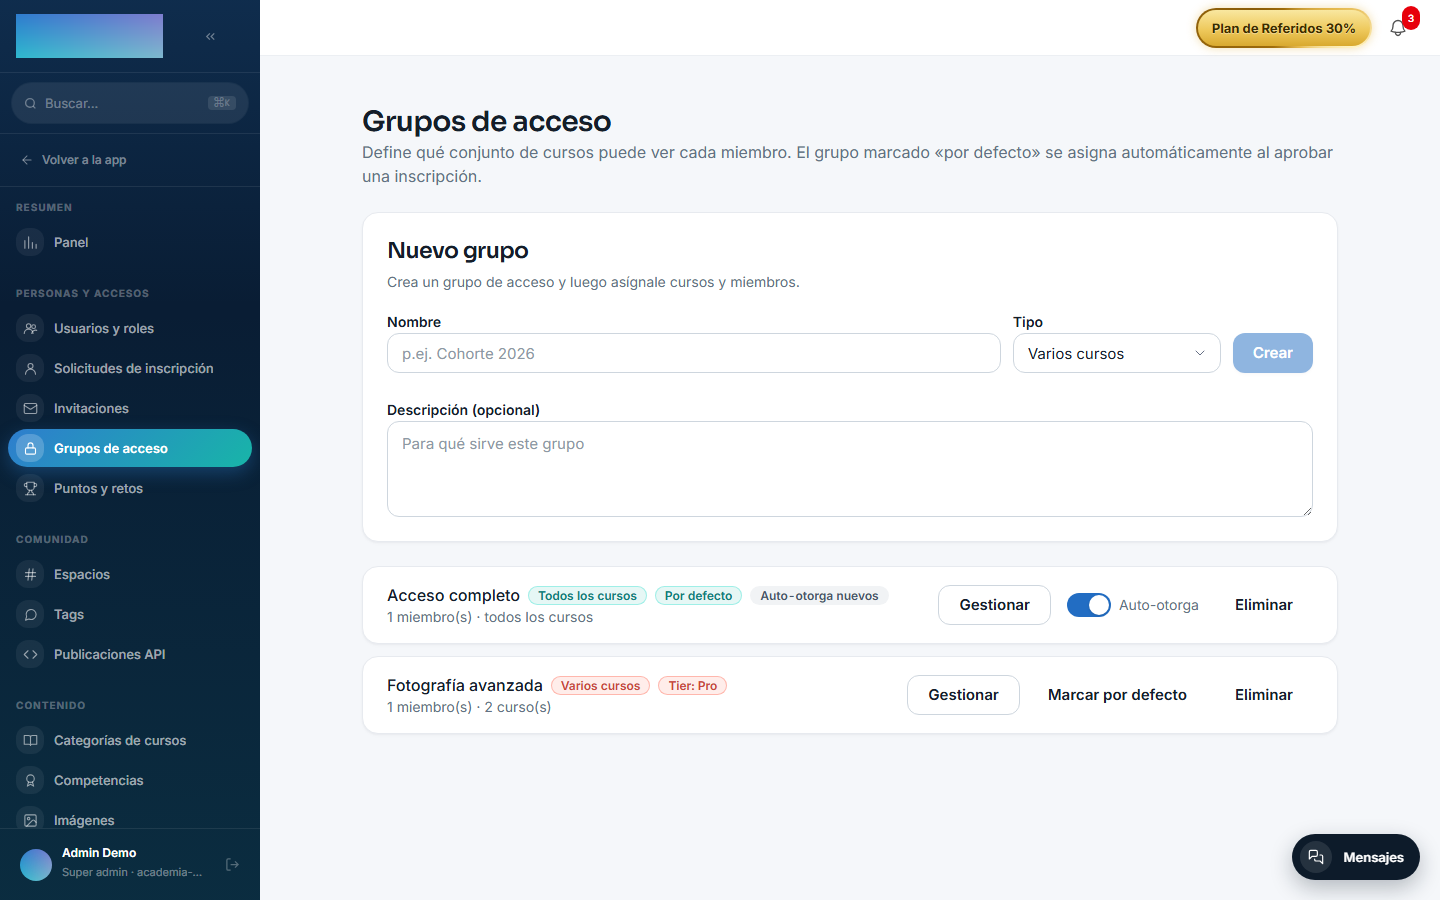
Task: Click '1 miembro(s) · 2 curso(s)' text
Action: [469, 707]
